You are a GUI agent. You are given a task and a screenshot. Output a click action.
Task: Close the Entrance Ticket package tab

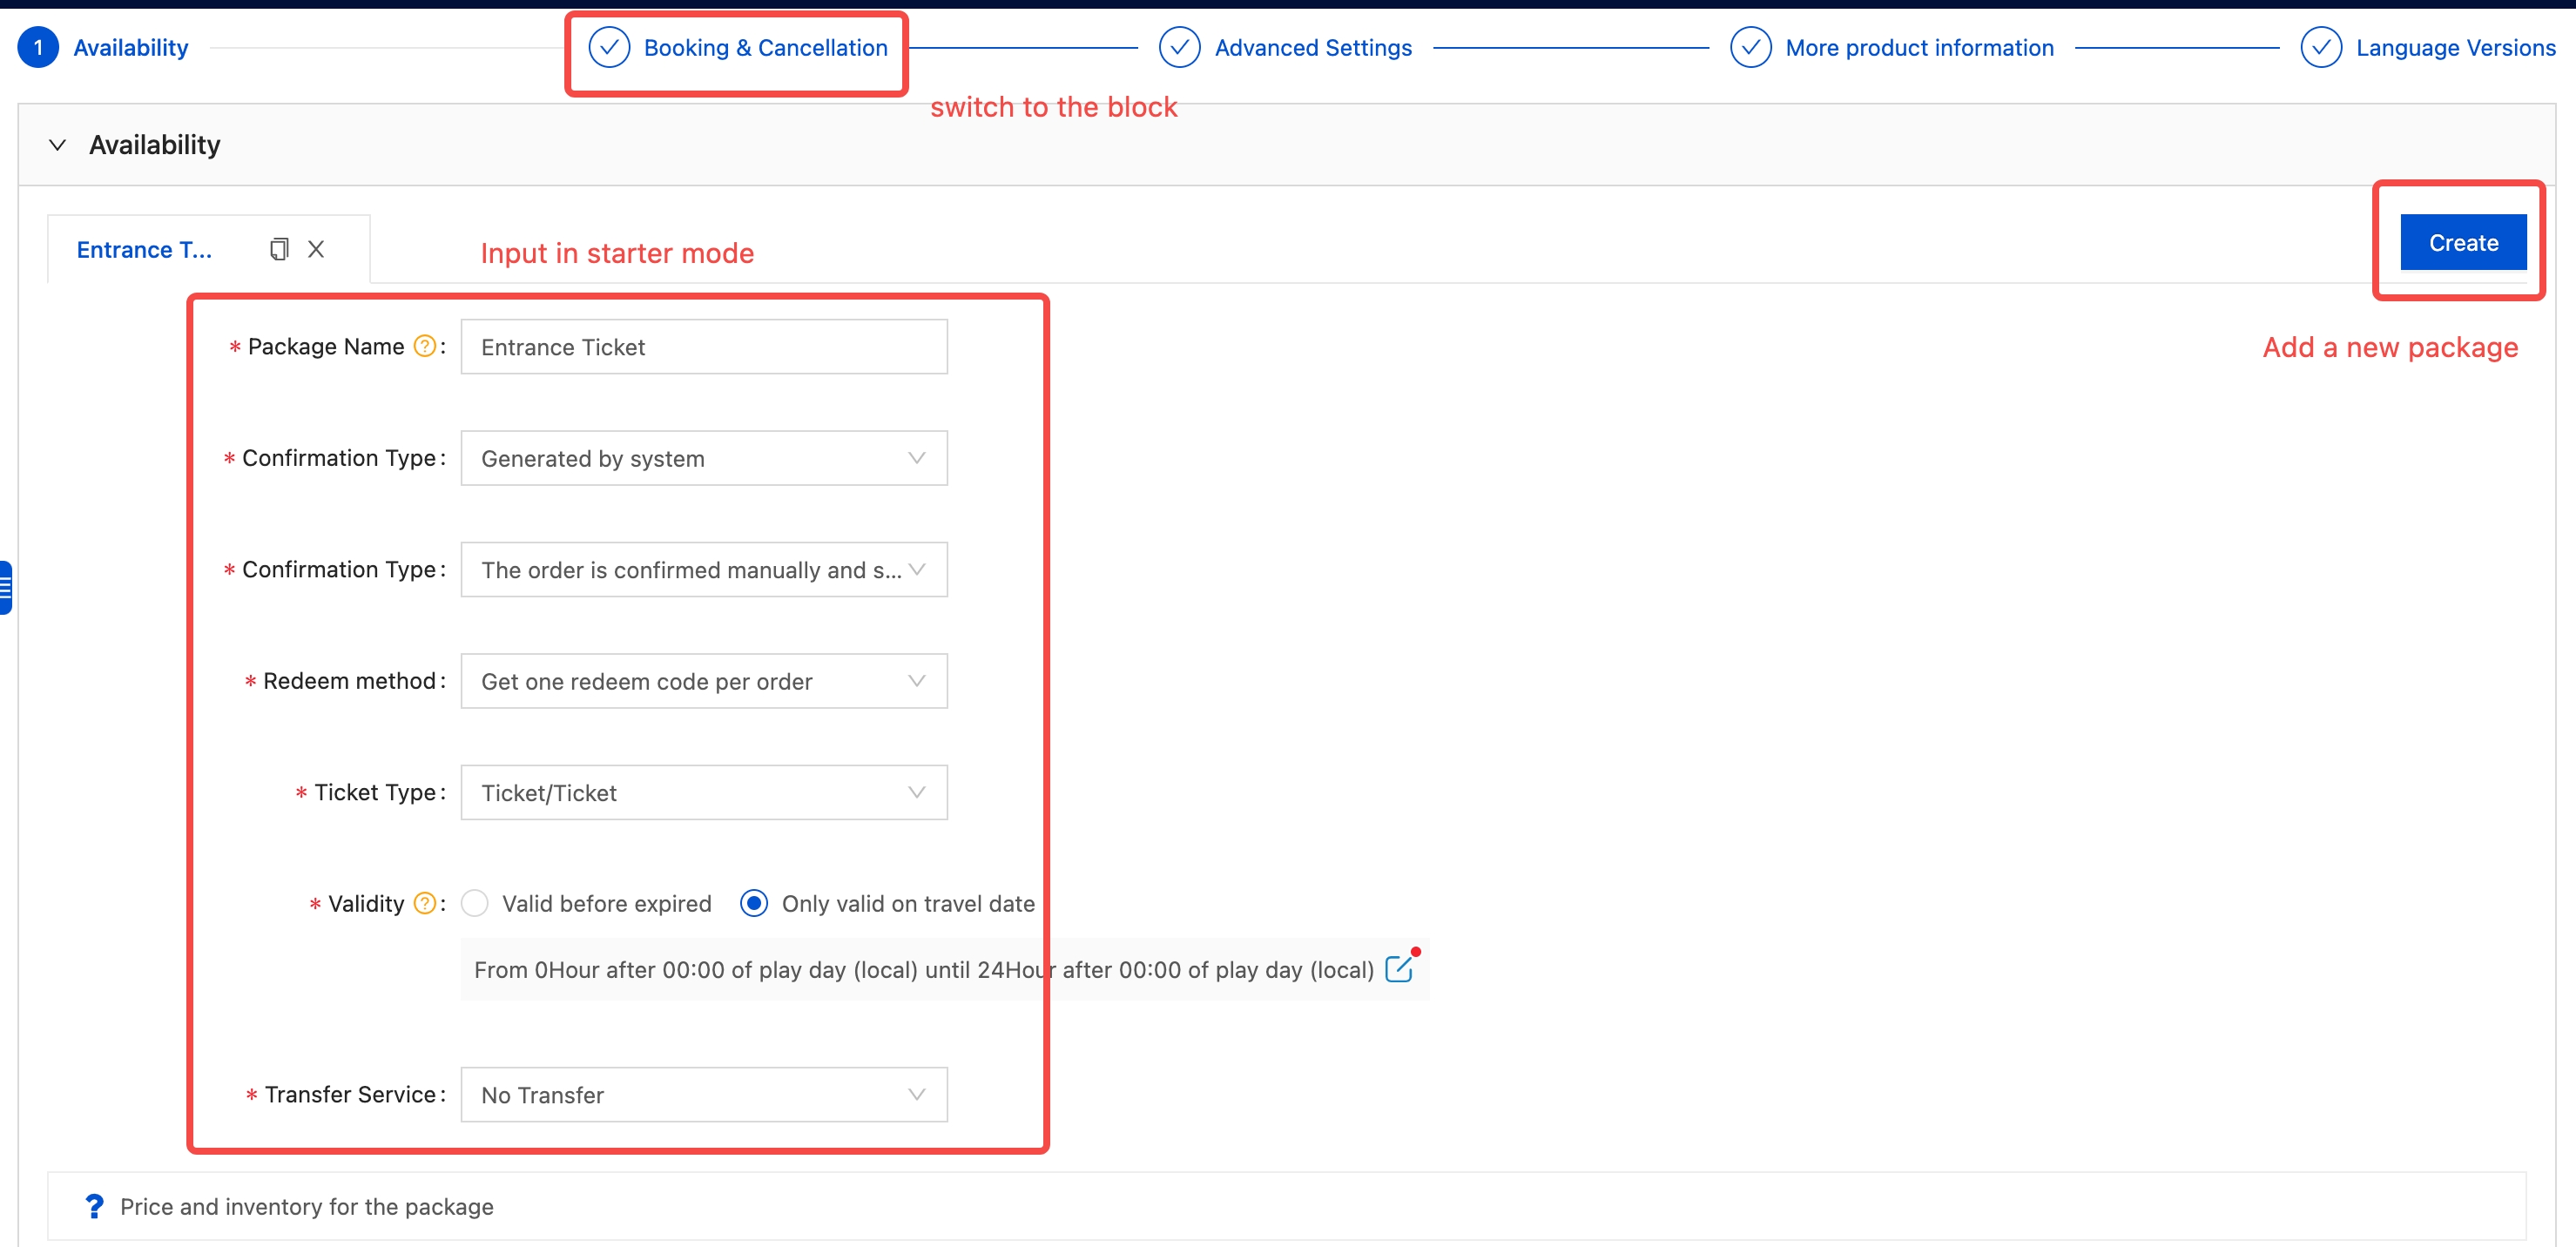coord(316,249)
